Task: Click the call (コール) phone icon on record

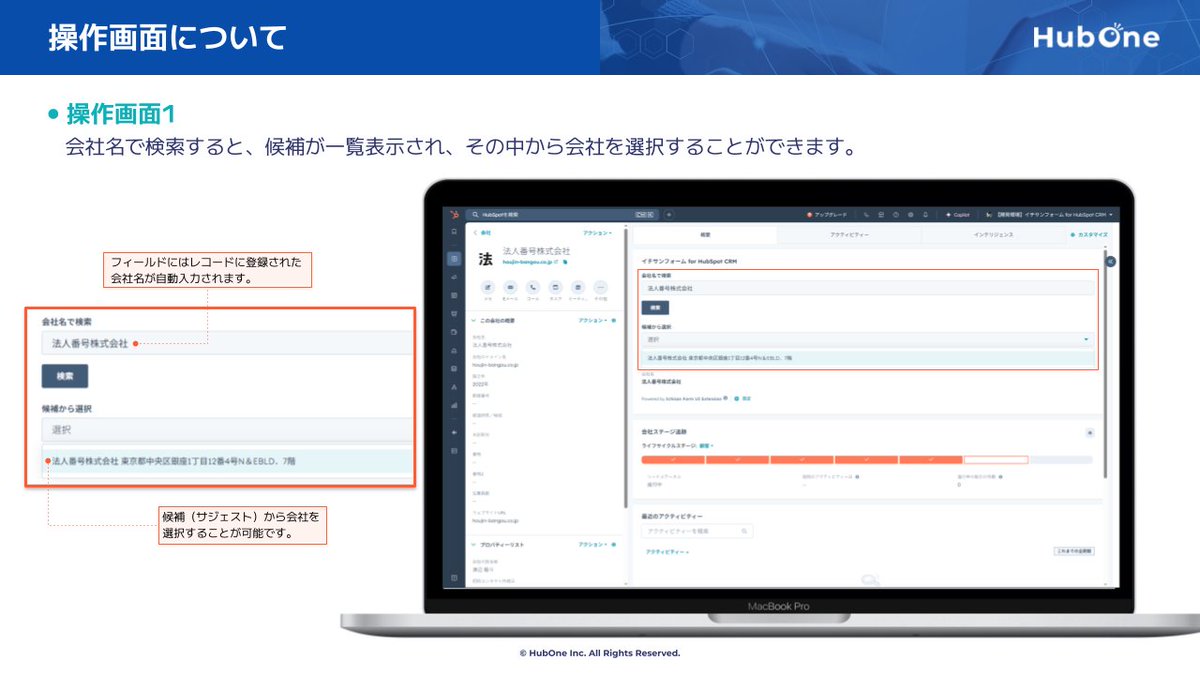Action: (x=533, y=287)
